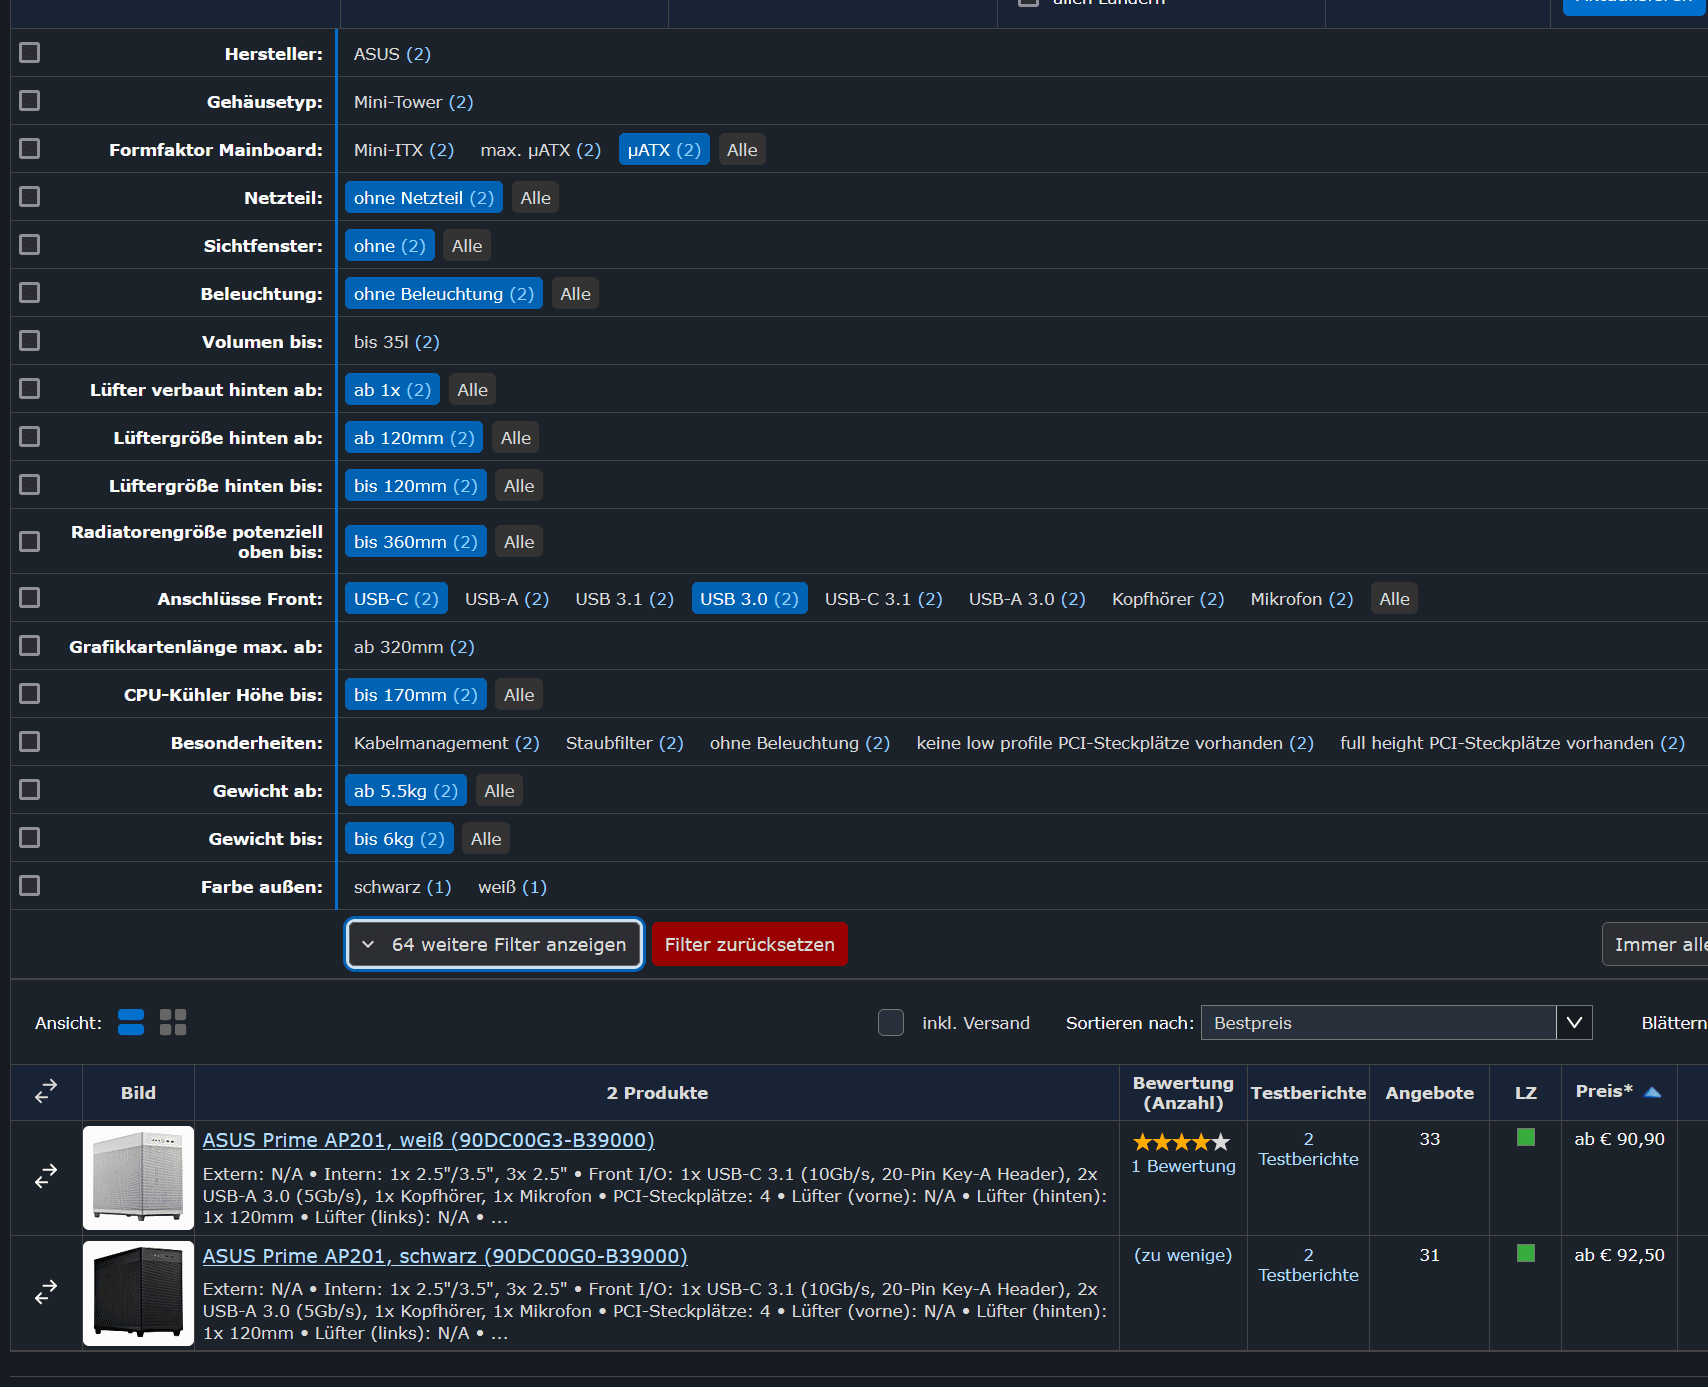1708x1387 pixels.
Task: Select the Staubfilter feature filter
Action: tap(625, 743)
